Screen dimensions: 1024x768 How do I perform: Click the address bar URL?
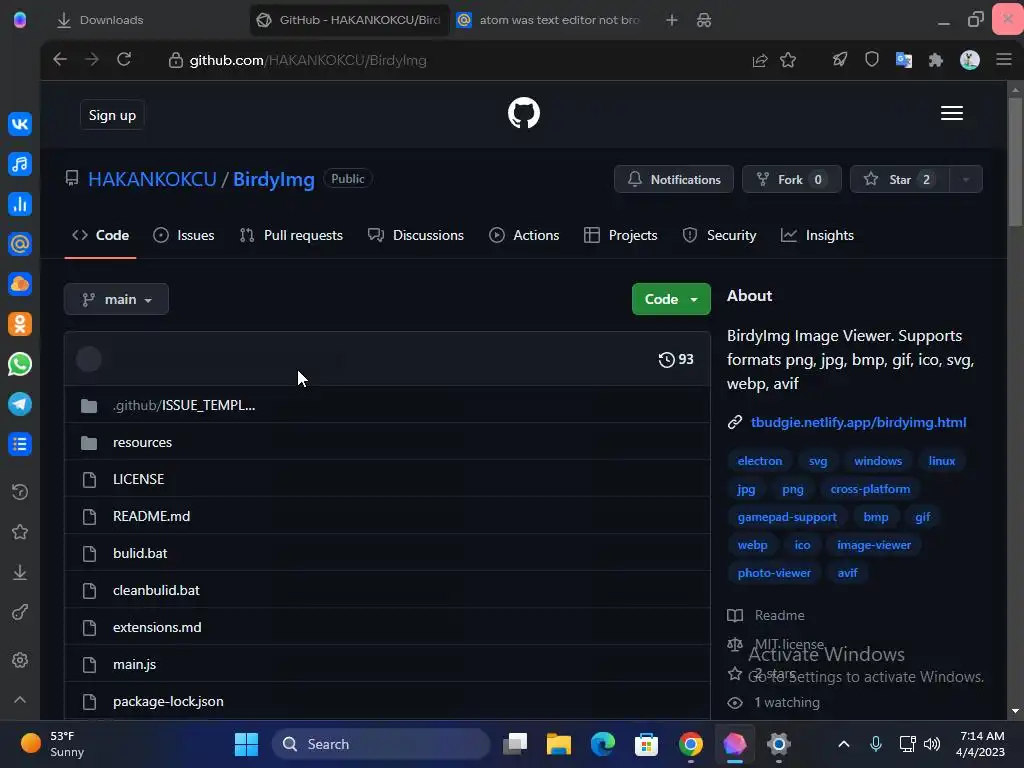click(x=308, y=60)
